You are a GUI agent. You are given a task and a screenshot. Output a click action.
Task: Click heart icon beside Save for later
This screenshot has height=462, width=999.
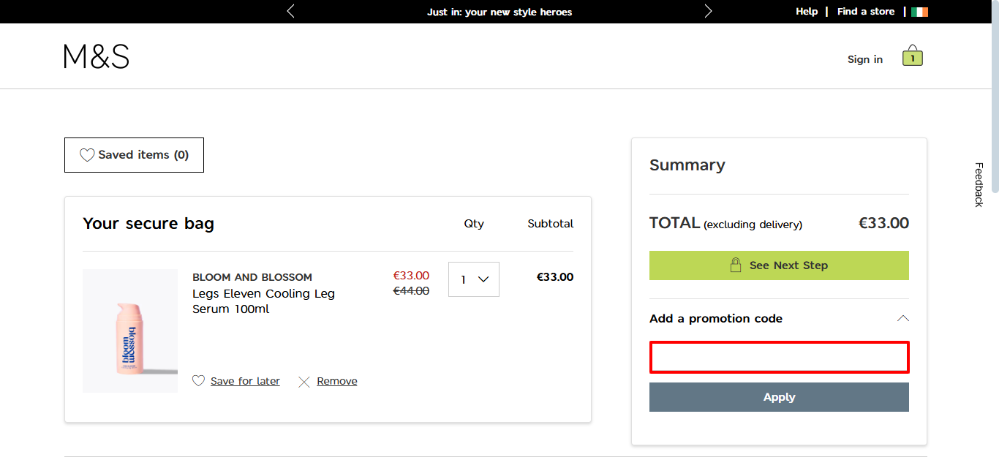coord(199,381)
